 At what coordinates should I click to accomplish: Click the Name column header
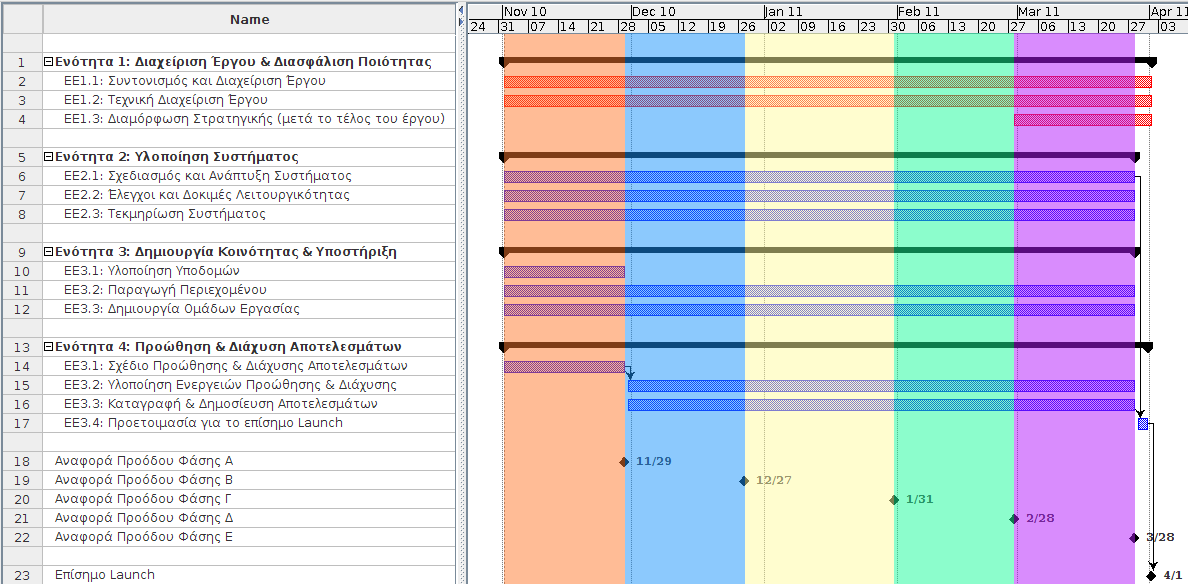[x=249, y=20]
